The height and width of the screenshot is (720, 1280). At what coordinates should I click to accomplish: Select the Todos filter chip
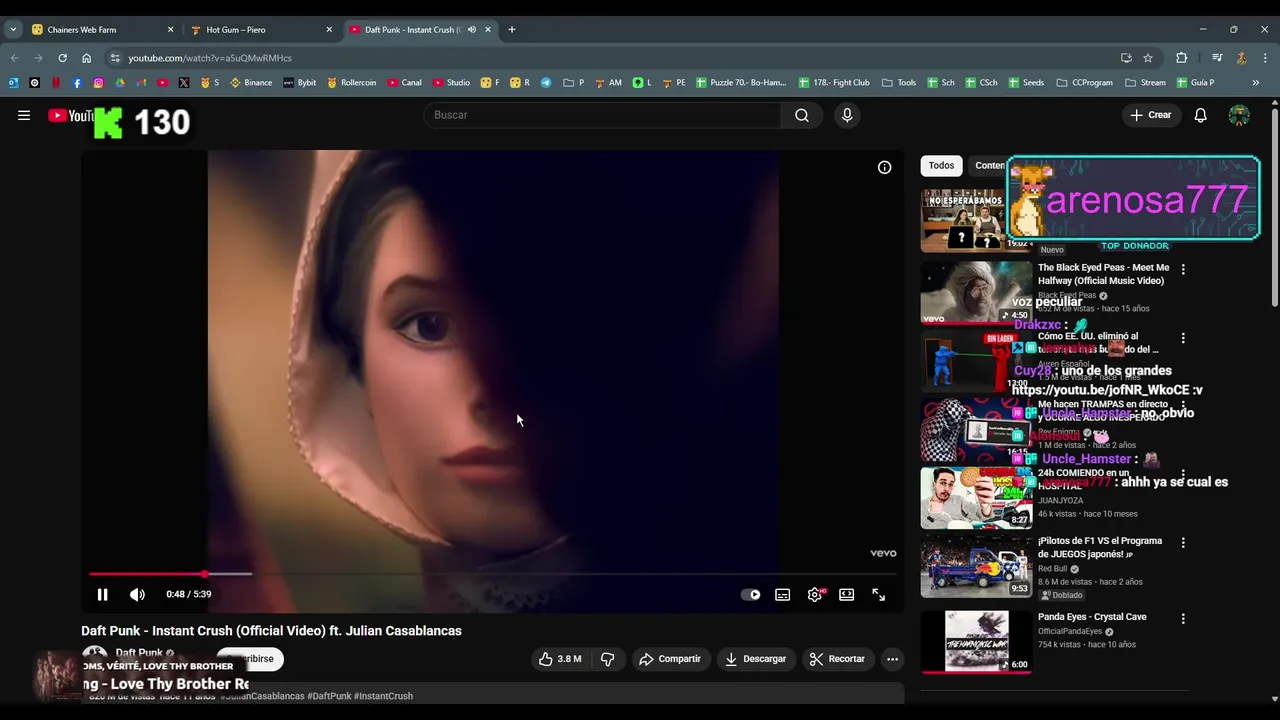point(941,166)
